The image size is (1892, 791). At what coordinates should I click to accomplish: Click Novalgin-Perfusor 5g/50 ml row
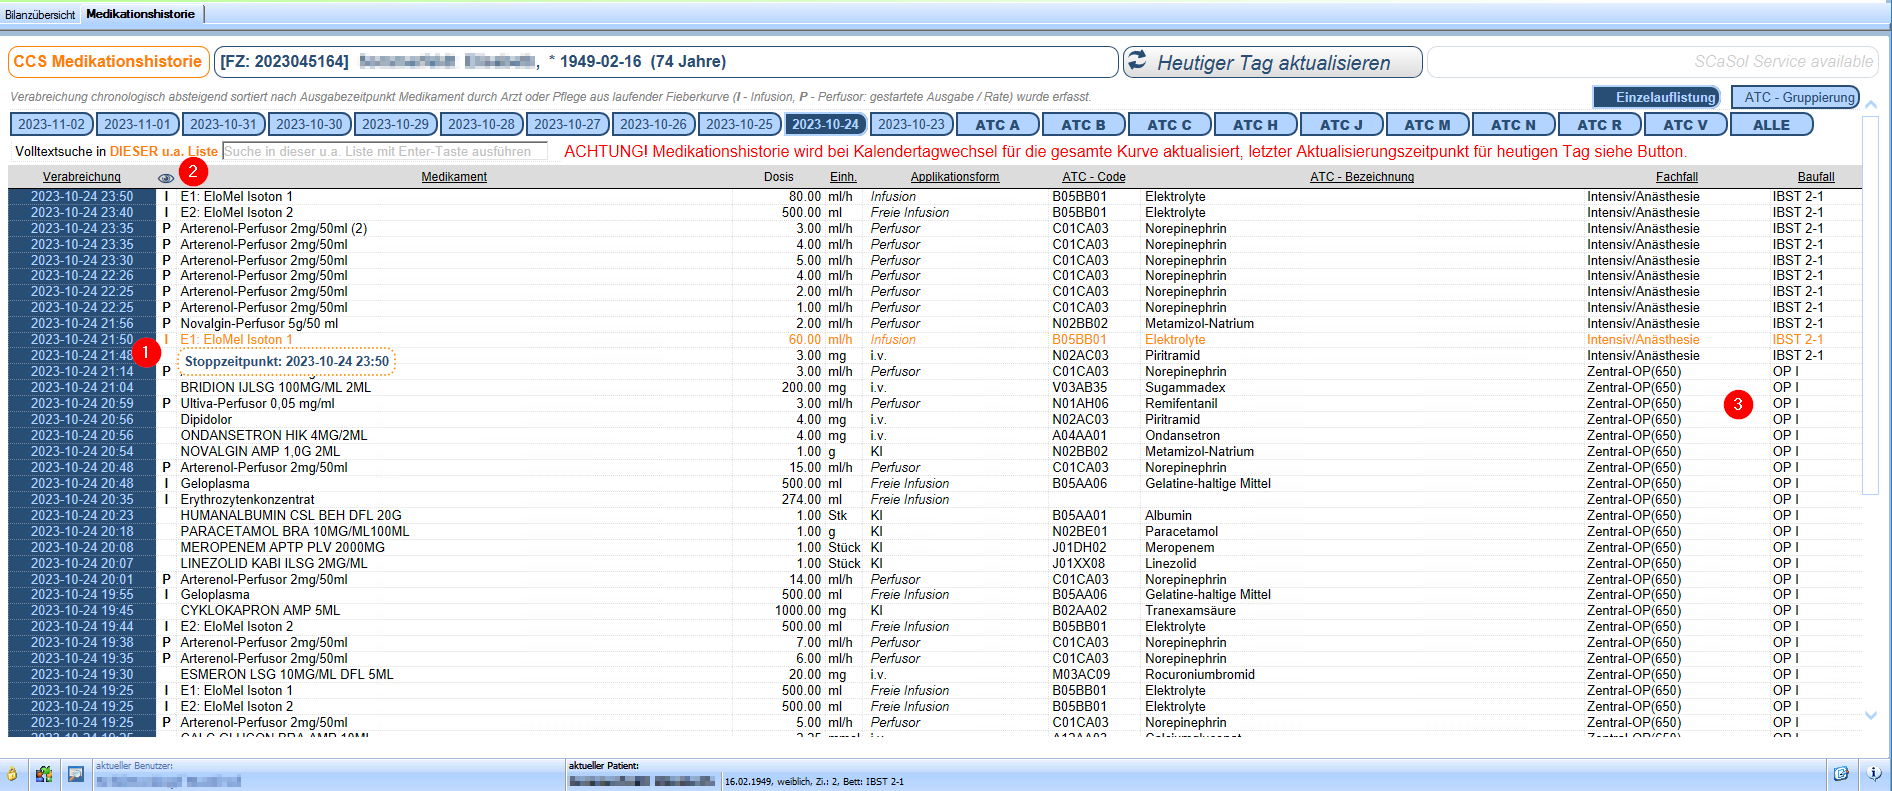pos(935,324)
